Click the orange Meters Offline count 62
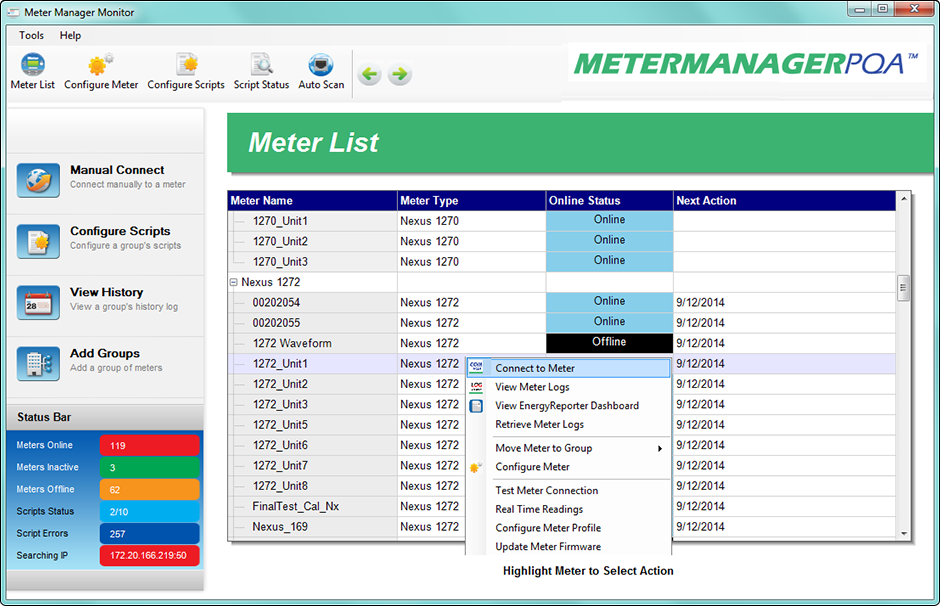Image resolution: width=940 pixels, height=606 pixels. click(x=149, y=490)
